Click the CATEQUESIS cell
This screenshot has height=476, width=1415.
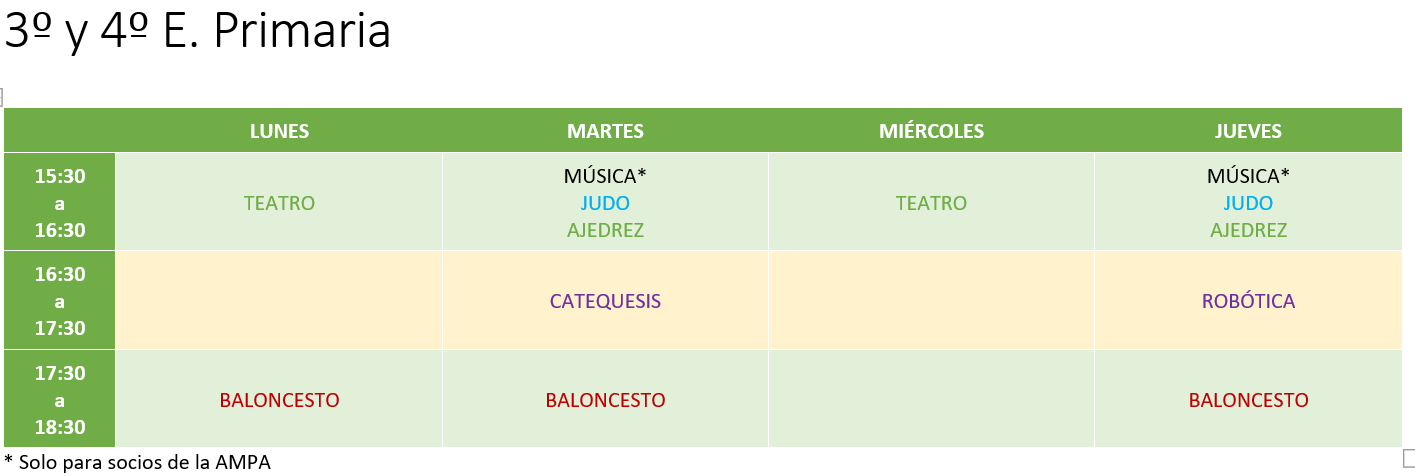pos(605,301)
